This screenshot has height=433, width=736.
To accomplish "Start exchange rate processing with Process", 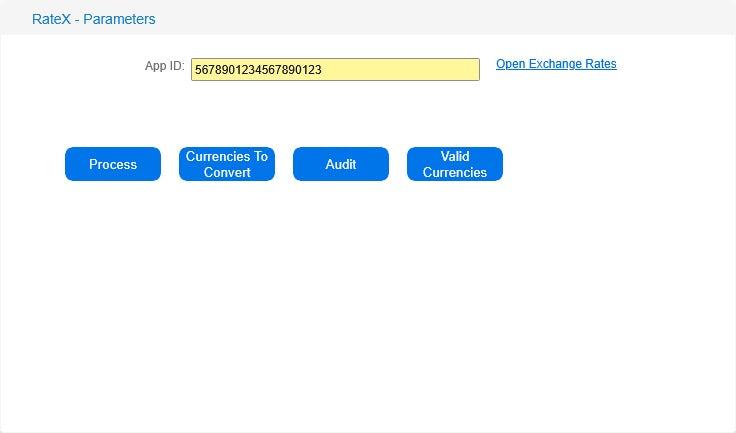I will pos(113,164).
